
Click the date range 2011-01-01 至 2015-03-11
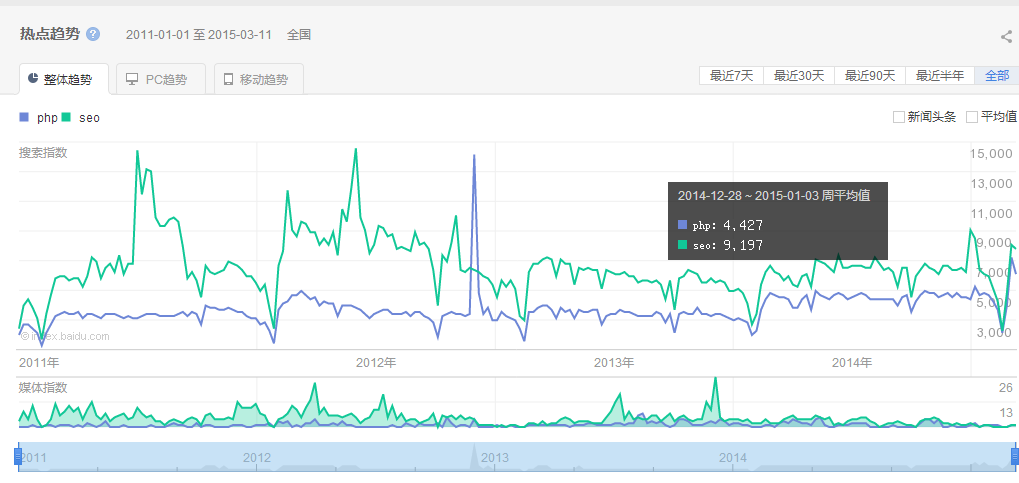tap(199, 34)
